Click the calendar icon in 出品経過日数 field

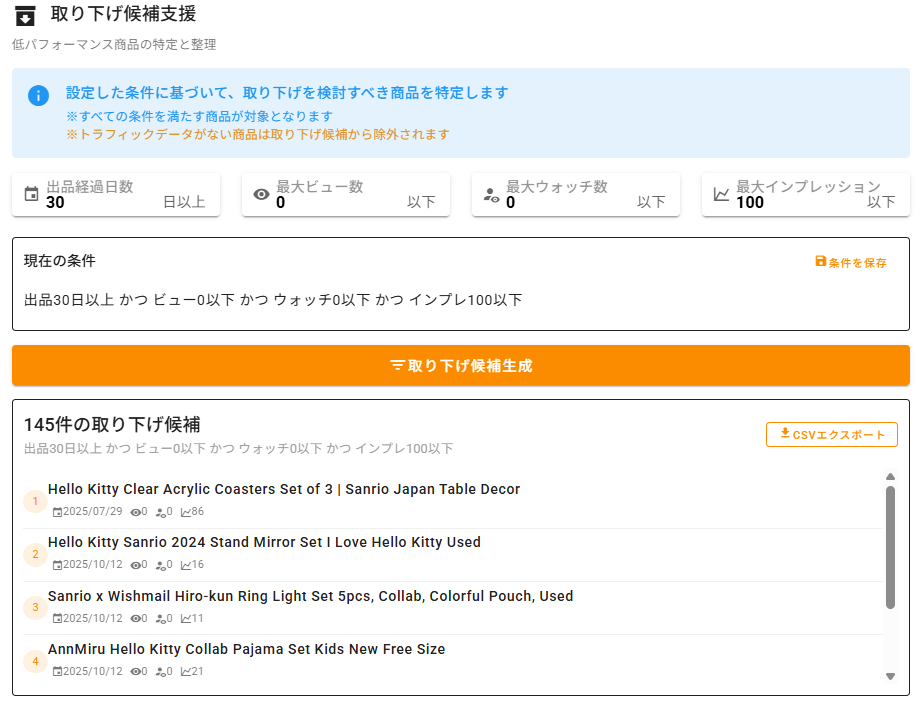point(31,194)
